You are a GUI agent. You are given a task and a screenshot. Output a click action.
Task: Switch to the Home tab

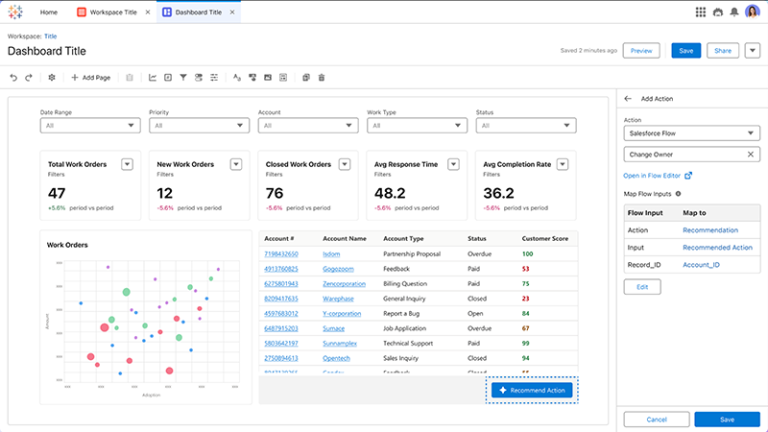coord(48,12)
